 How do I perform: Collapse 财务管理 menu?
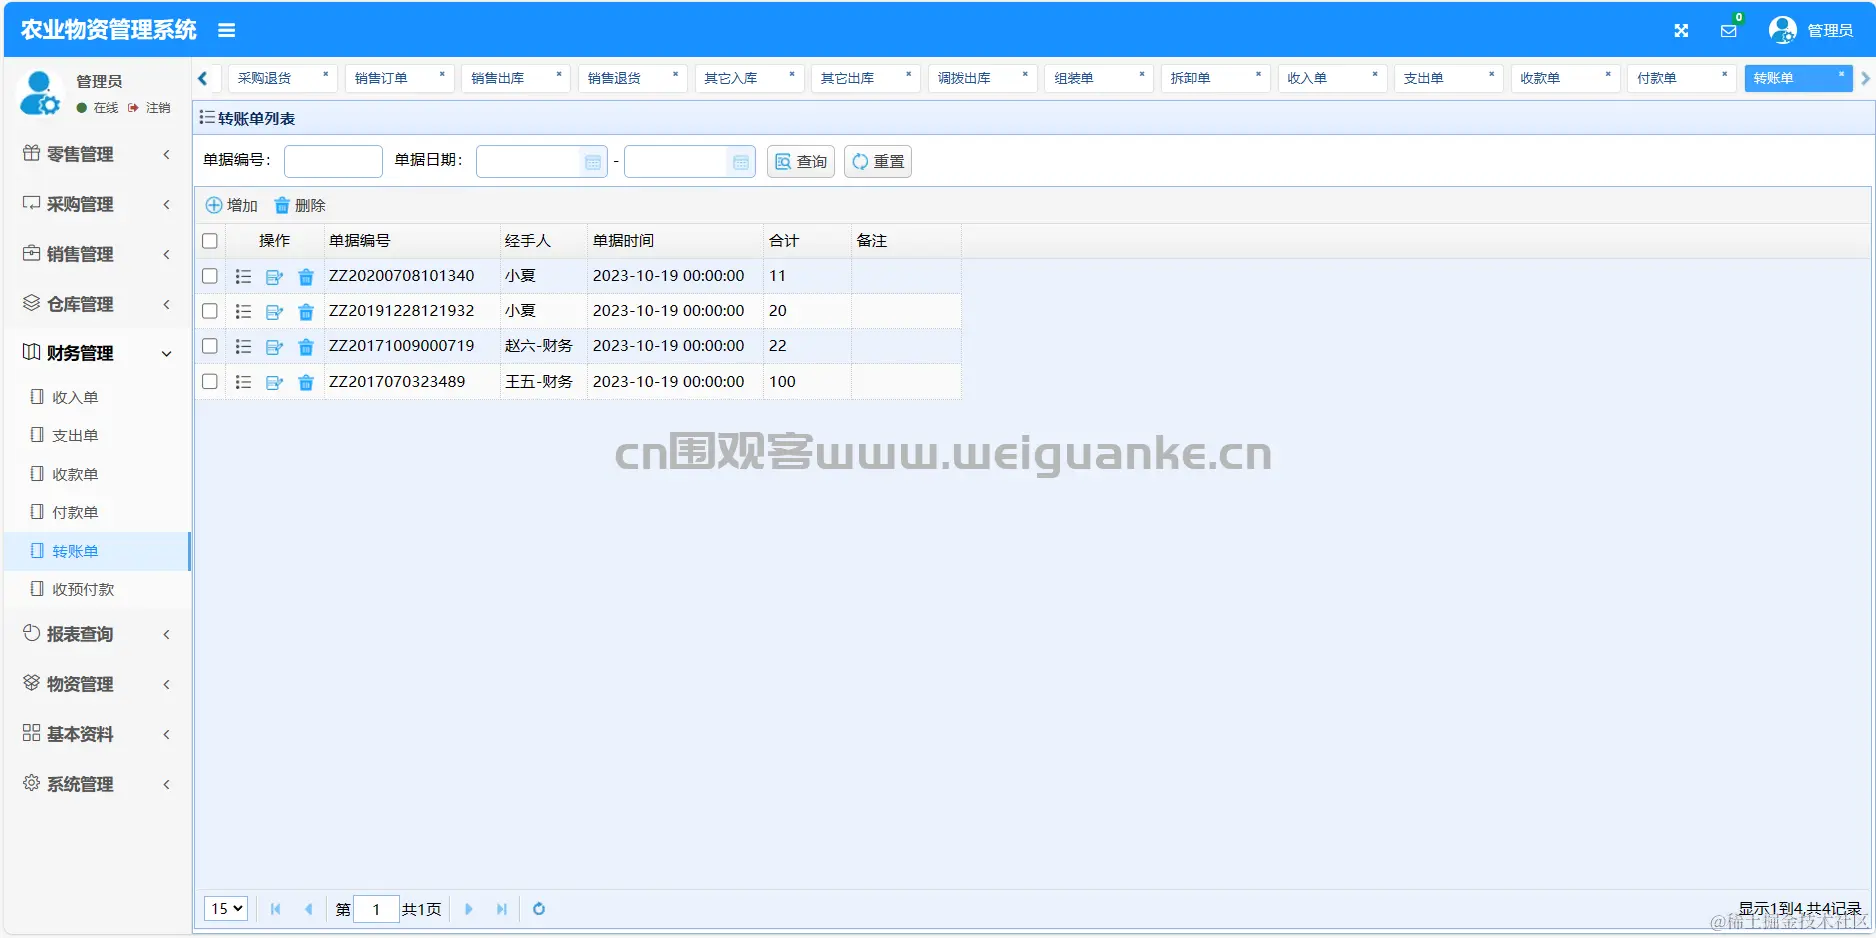tap(96, 353)
